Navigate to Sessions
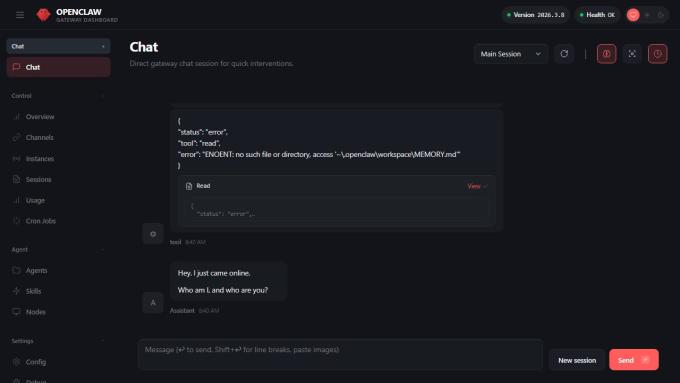Screen dimensions: 680x383 coord(58,180)
